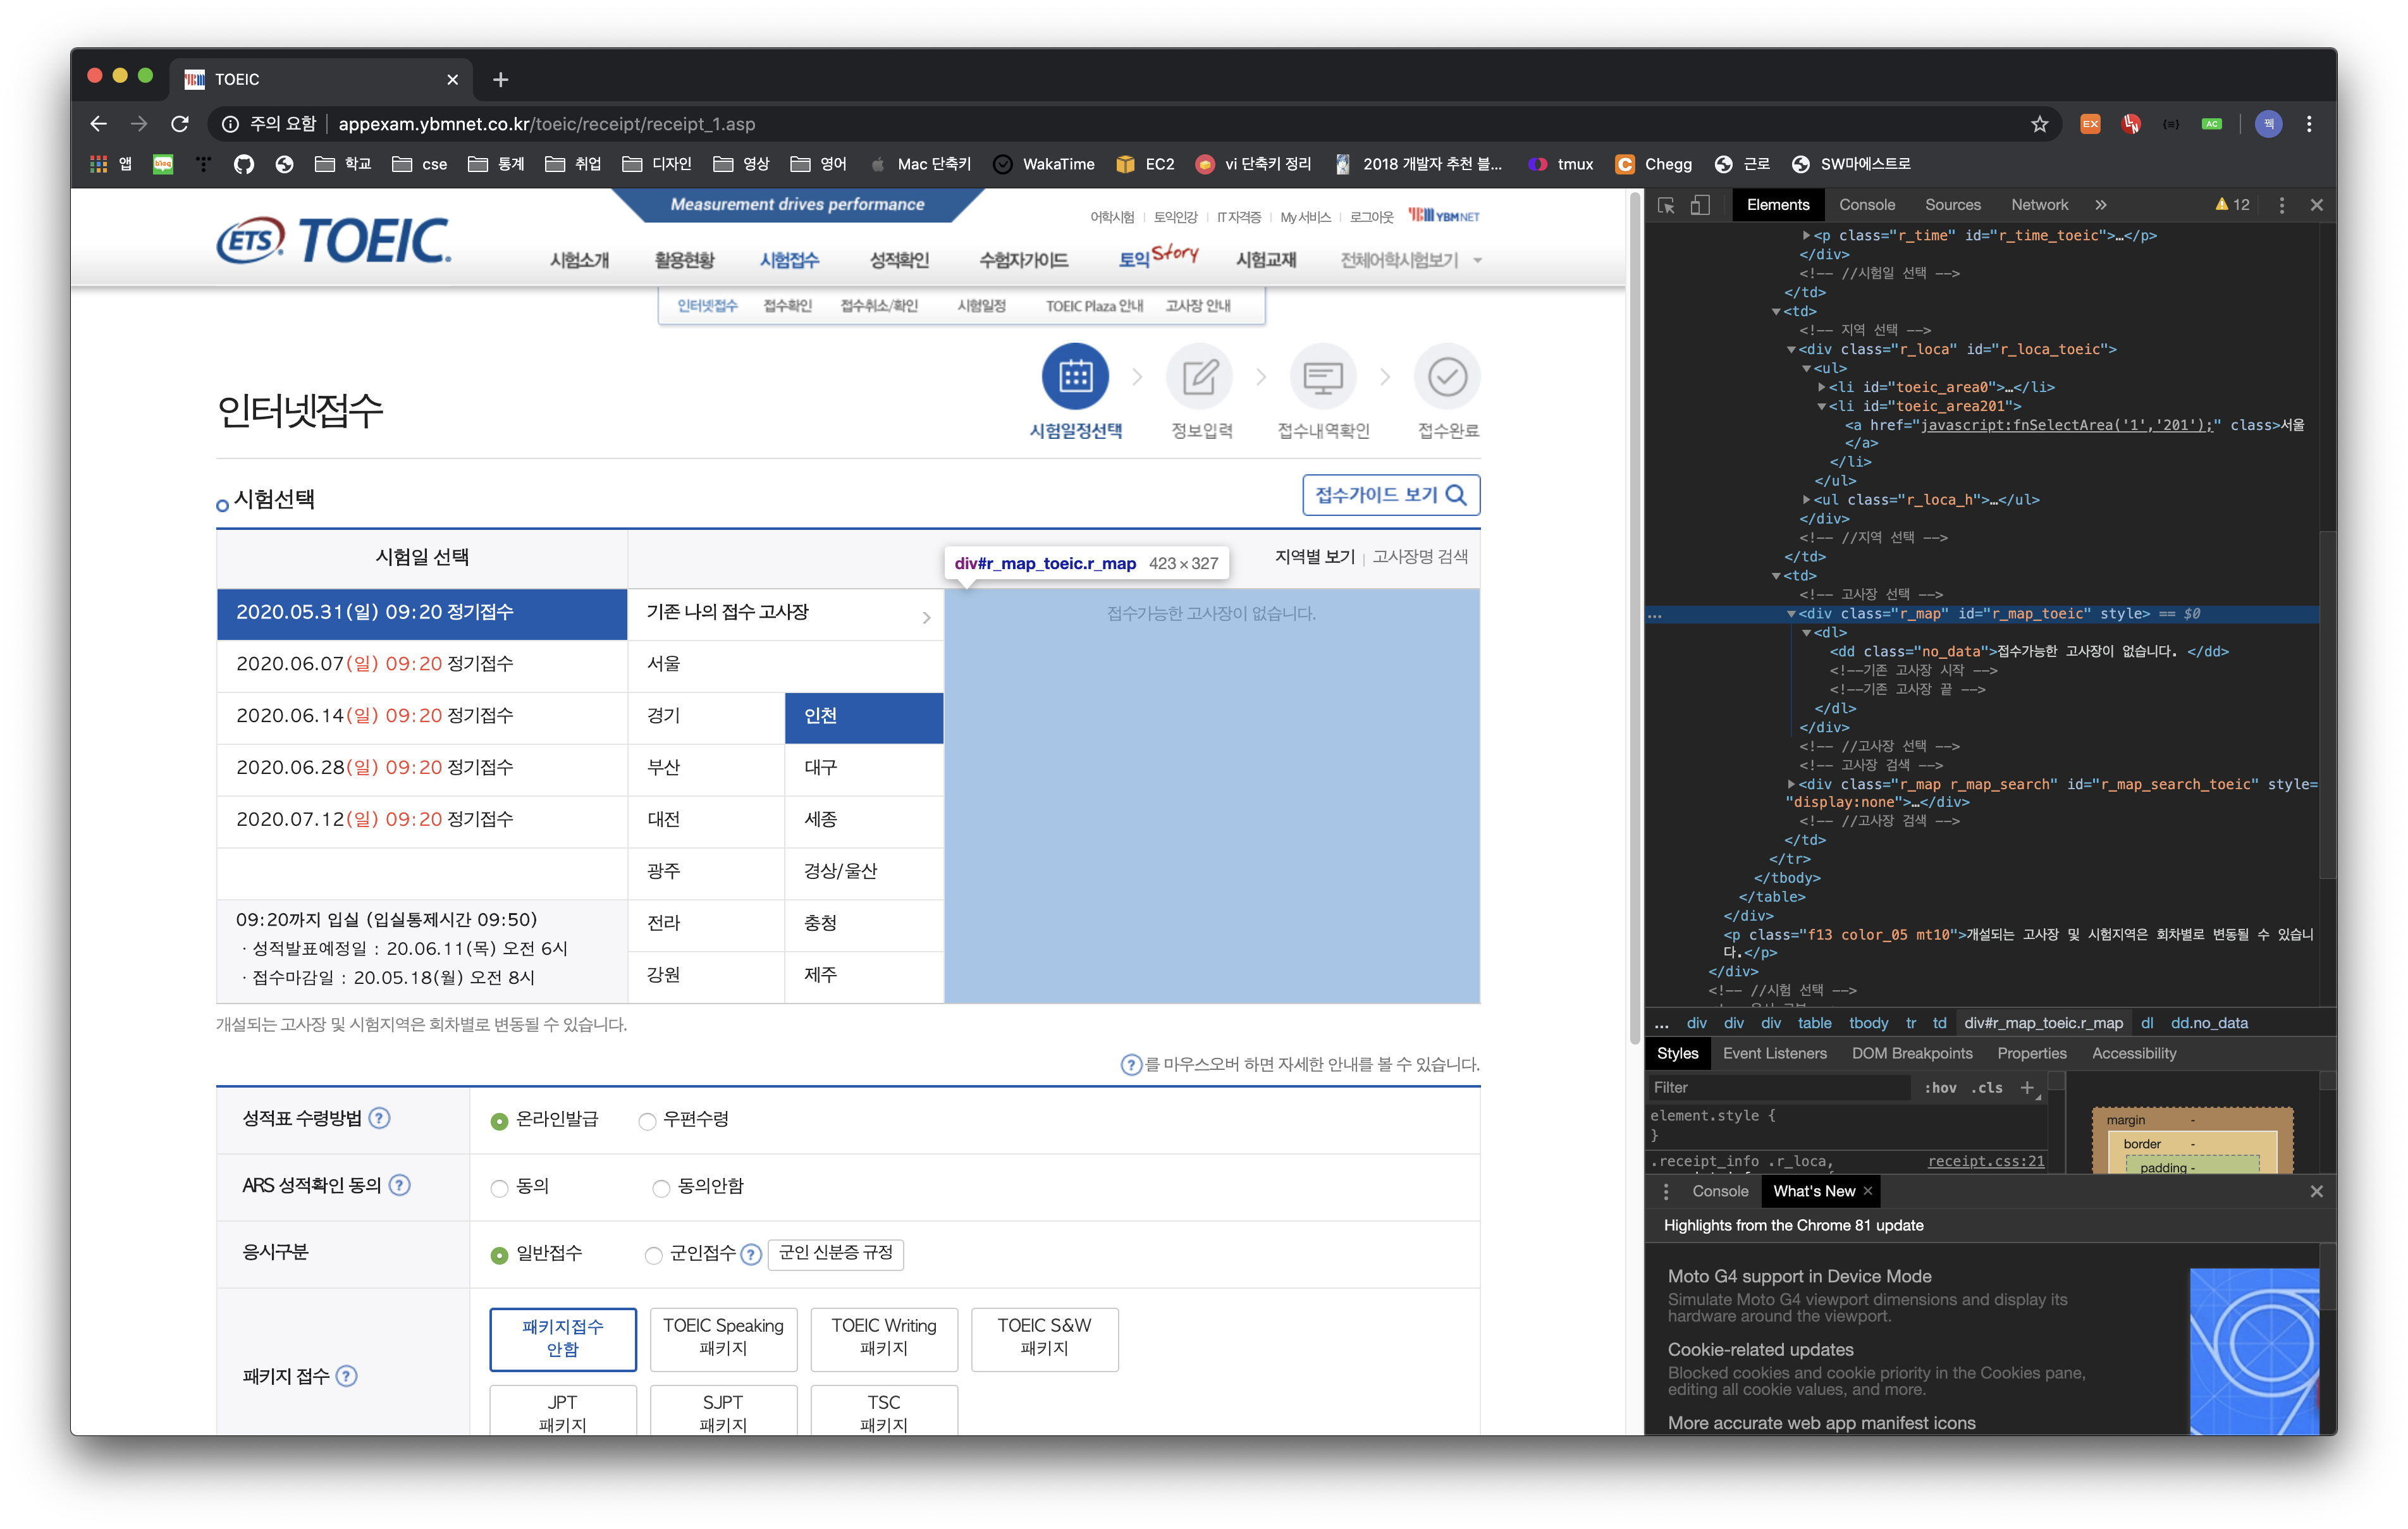Bookmark this page with the star icon

(2040, 124)
